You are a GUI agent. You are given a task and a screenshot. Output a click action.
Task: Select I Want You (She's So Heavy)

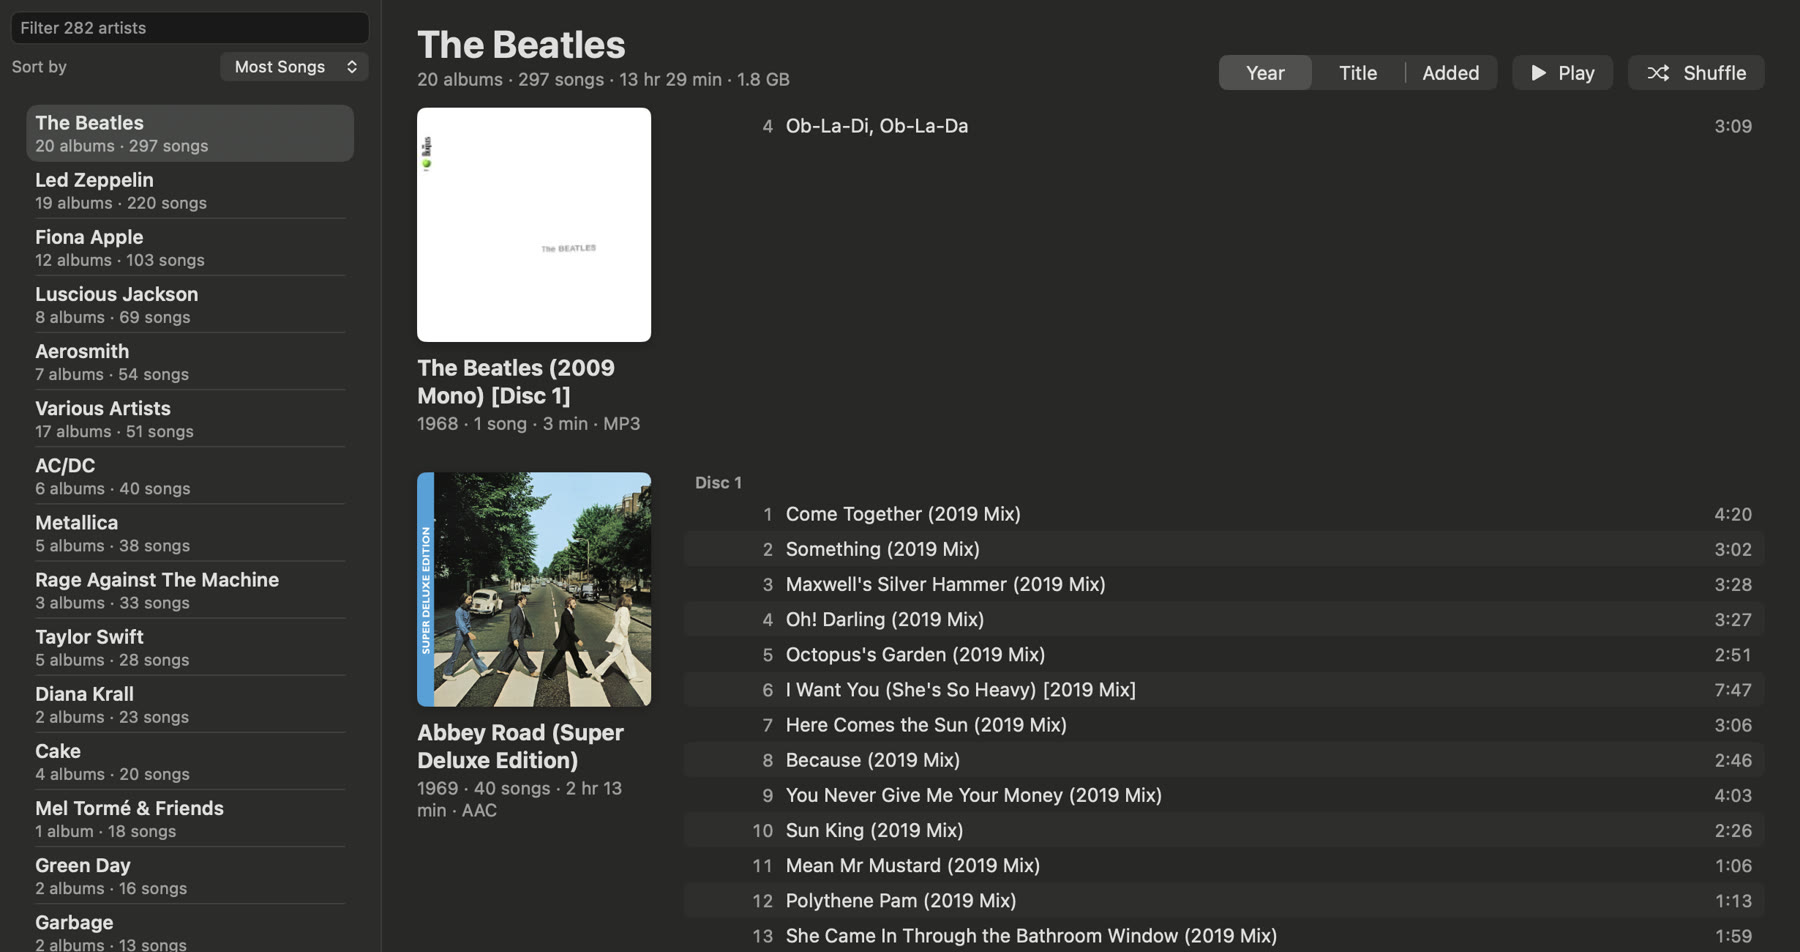tap(1224, 690)
